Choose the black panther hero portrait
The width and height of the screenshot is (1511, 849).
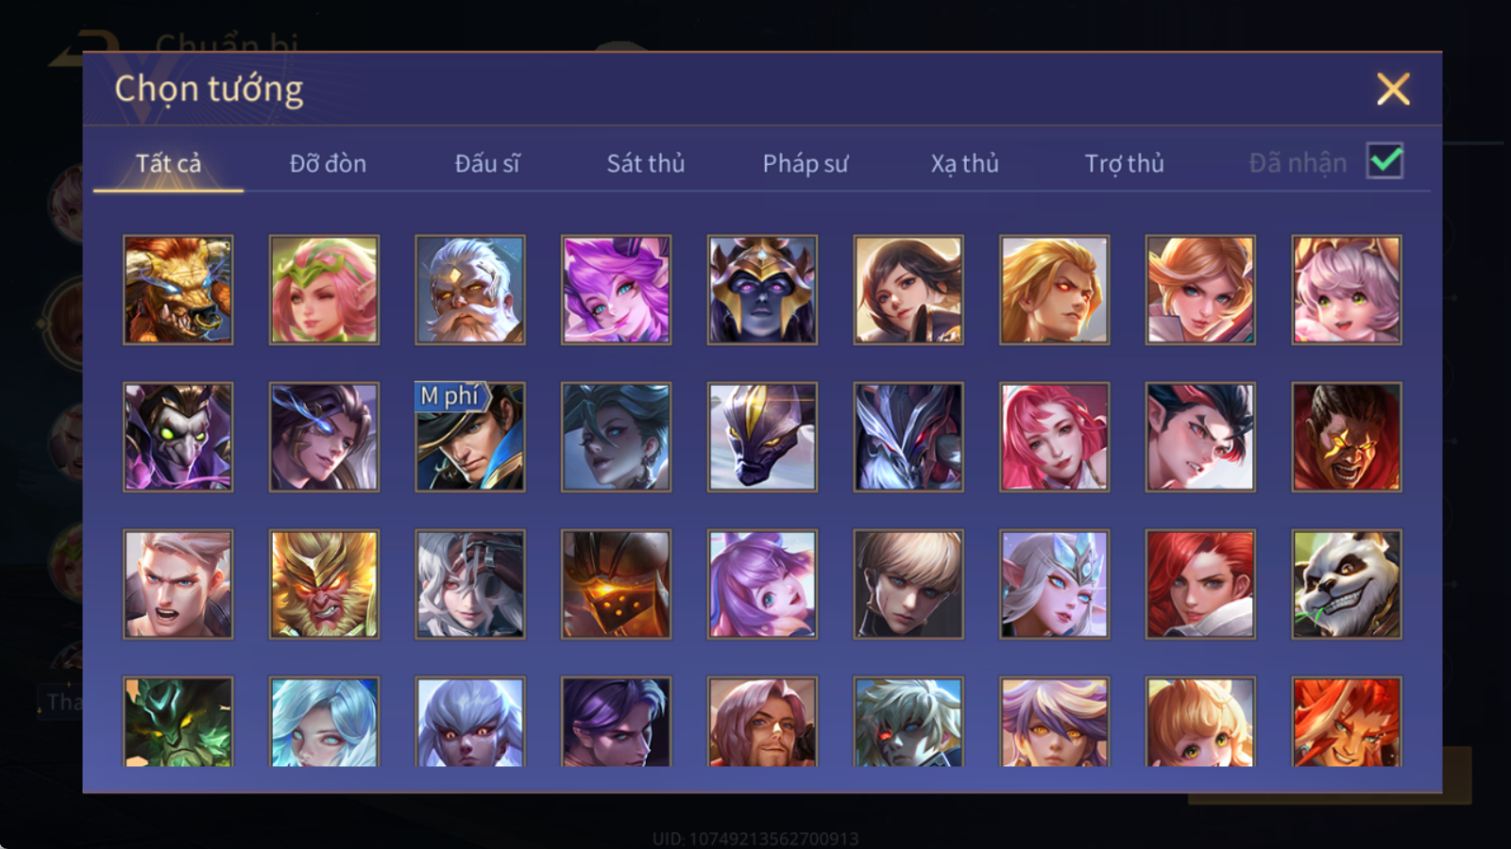pyautogui.click(x=762, y=437)
